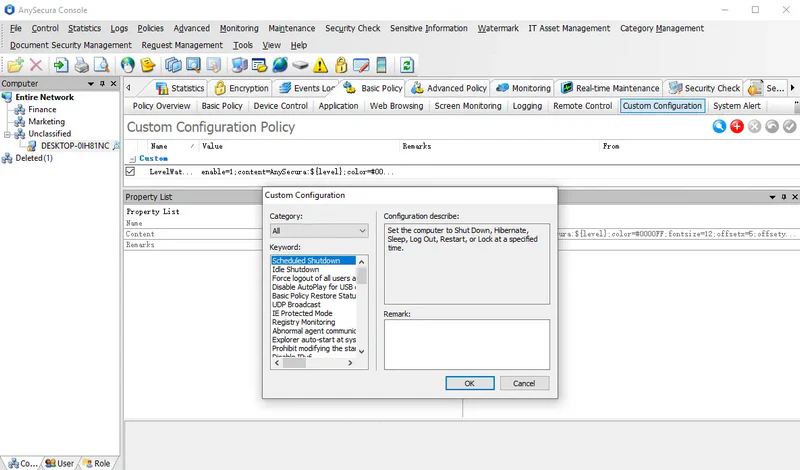Close the Computer panel
This screenshot has height=470, width=800.
113,84
